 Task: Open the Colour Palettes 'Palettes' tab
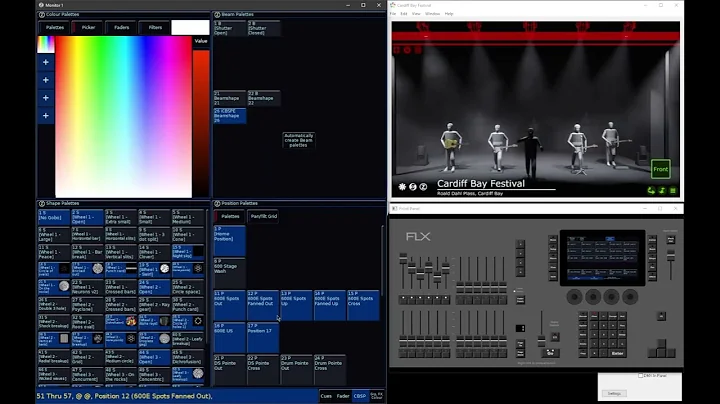(55, 28)
